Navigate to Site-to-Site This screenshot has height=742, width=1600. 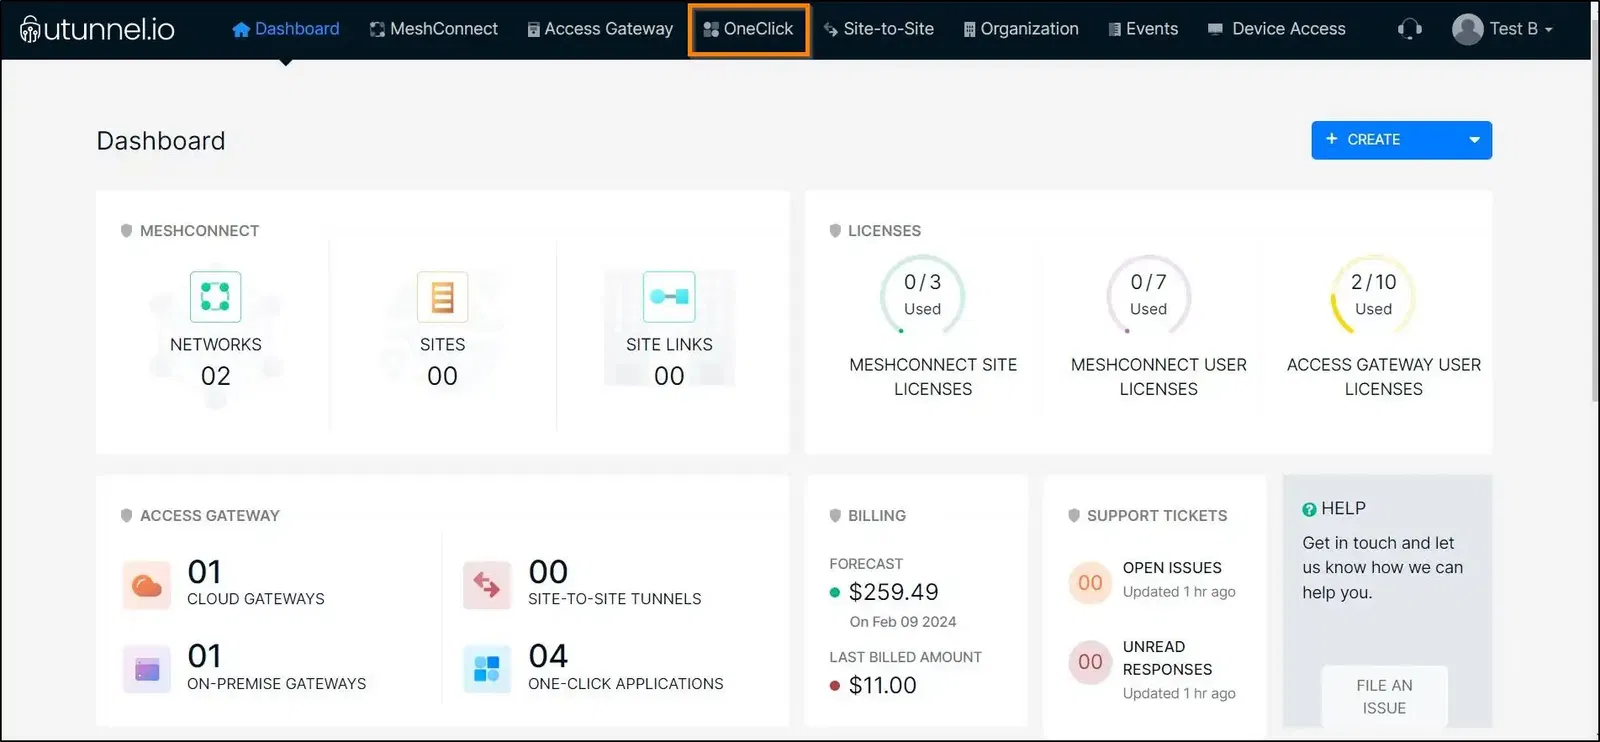coord(878,29)
